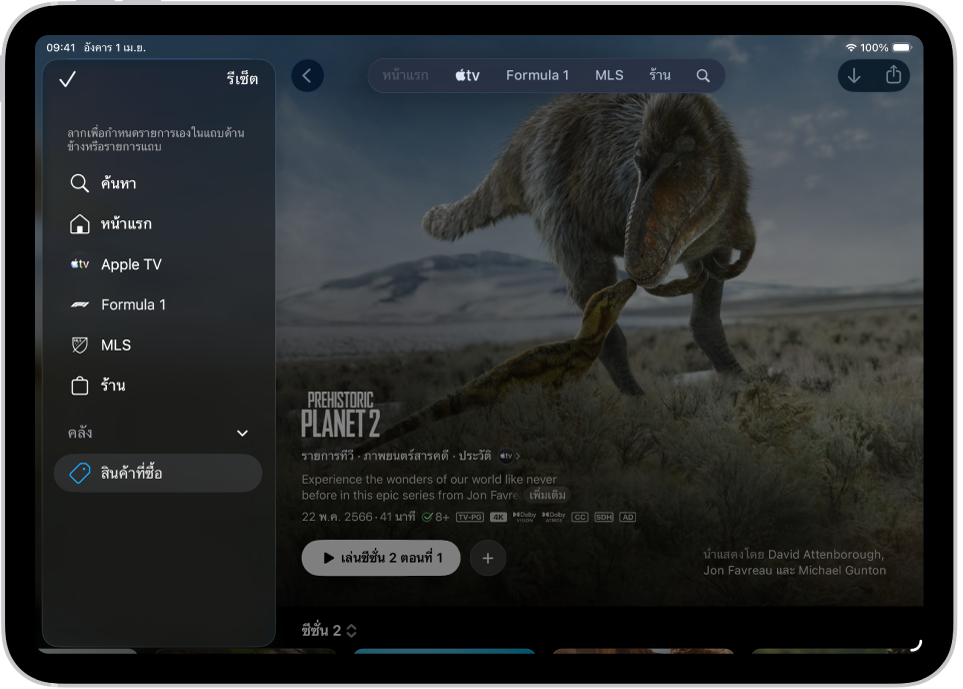Expand description with เพิ่มเติม
This screenshot has height=689, width=963.
coord(547,495)
